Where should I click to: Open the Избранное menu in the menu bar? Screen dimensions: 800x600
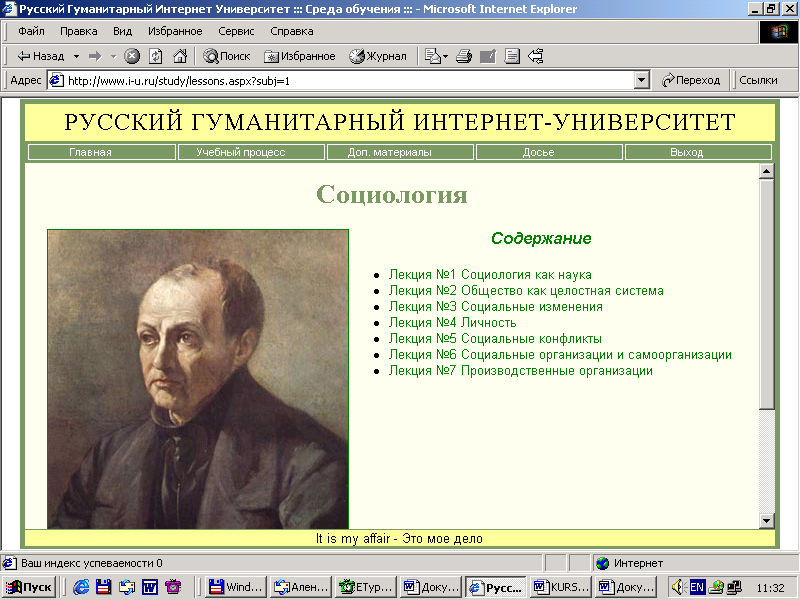tap(175, 31)
